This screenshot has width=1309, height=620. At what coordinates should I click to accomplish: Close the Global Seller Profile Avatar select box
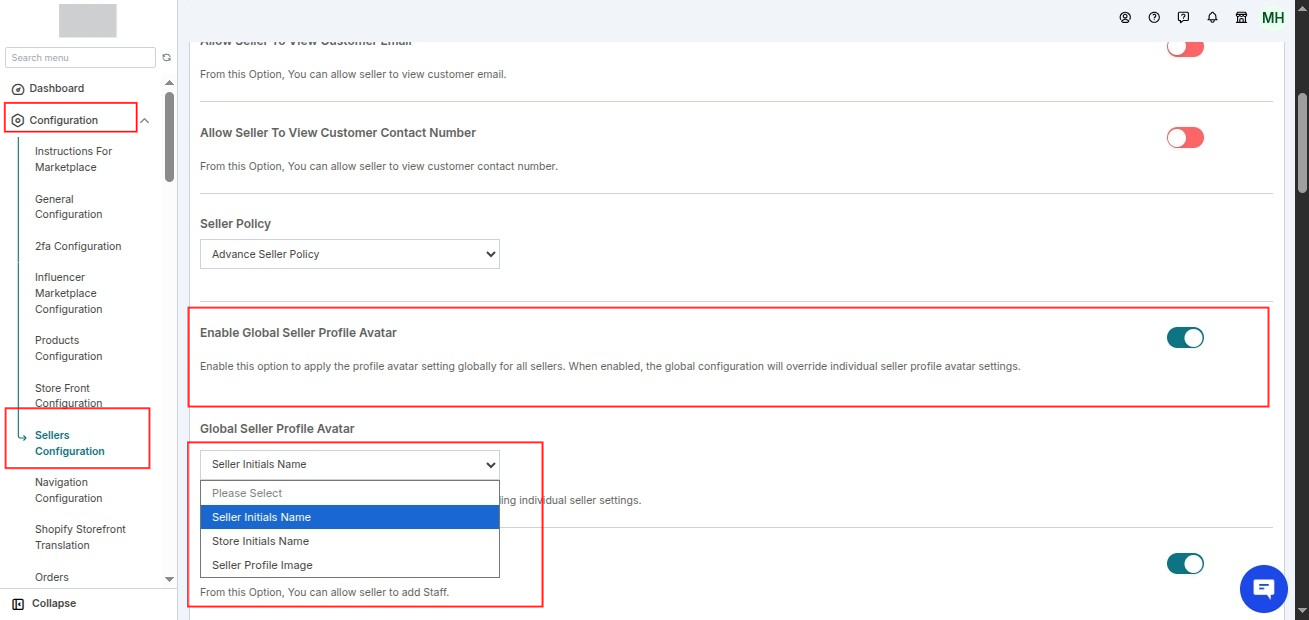[350, 464]
